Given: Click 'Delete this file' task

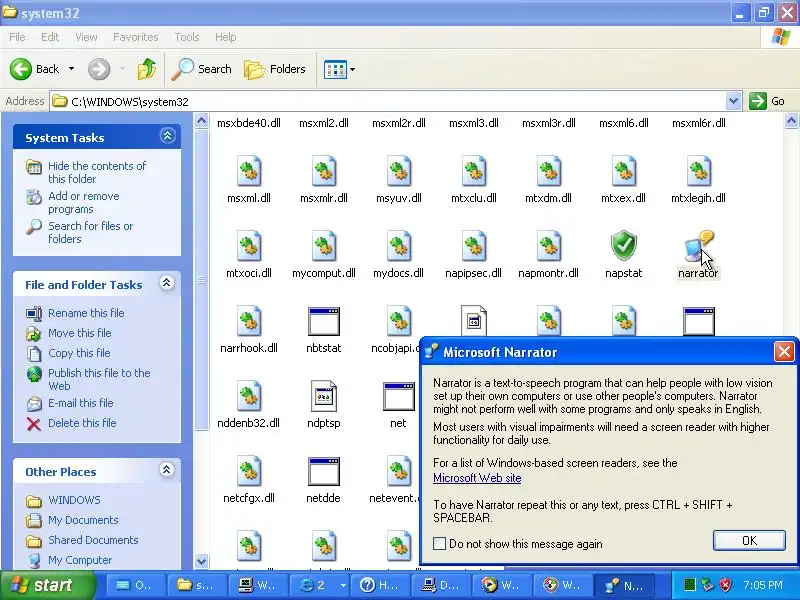Looking at the screenshot, I should (82, 423).
